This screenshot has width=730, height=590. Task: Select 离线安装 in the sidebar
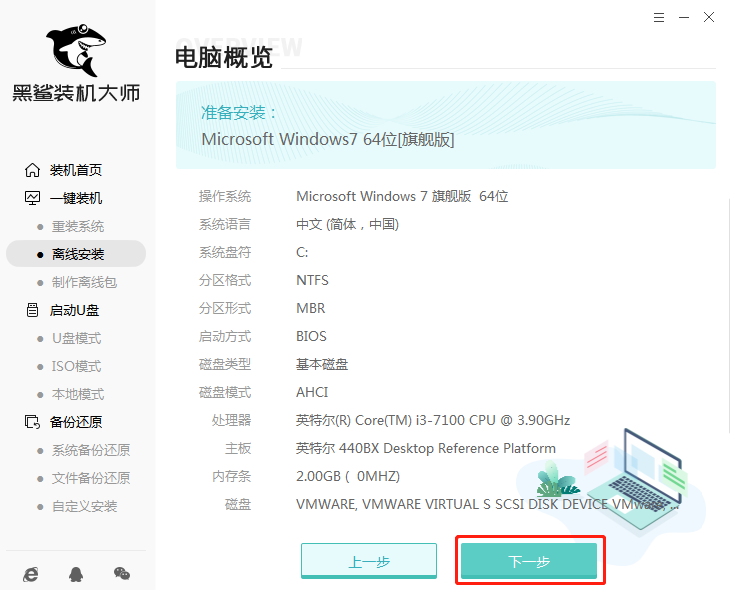click(77, 254)
